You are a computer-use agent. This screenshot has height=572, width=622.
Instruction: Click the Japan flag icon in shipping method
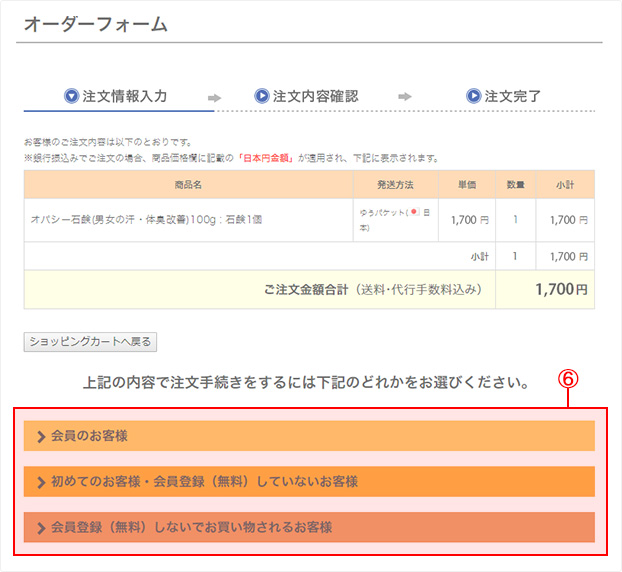point(413,213)
